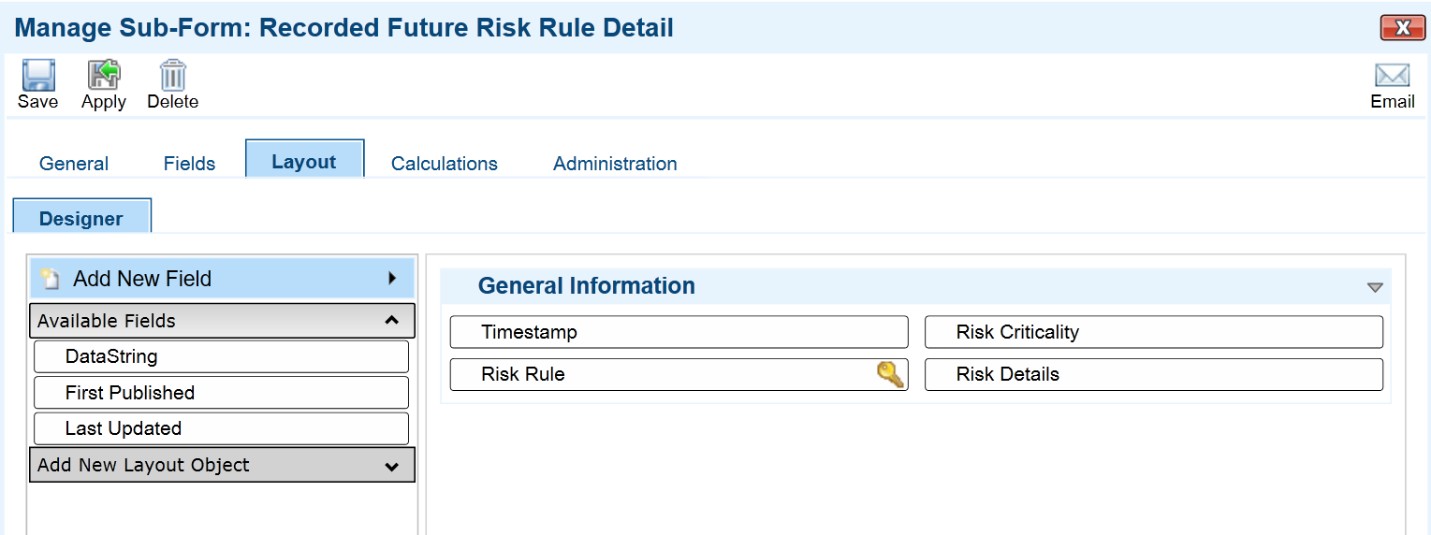Viewport: 1431px width, 535px height.
Task: Collapse the Available Fields section
Action: 392,321
